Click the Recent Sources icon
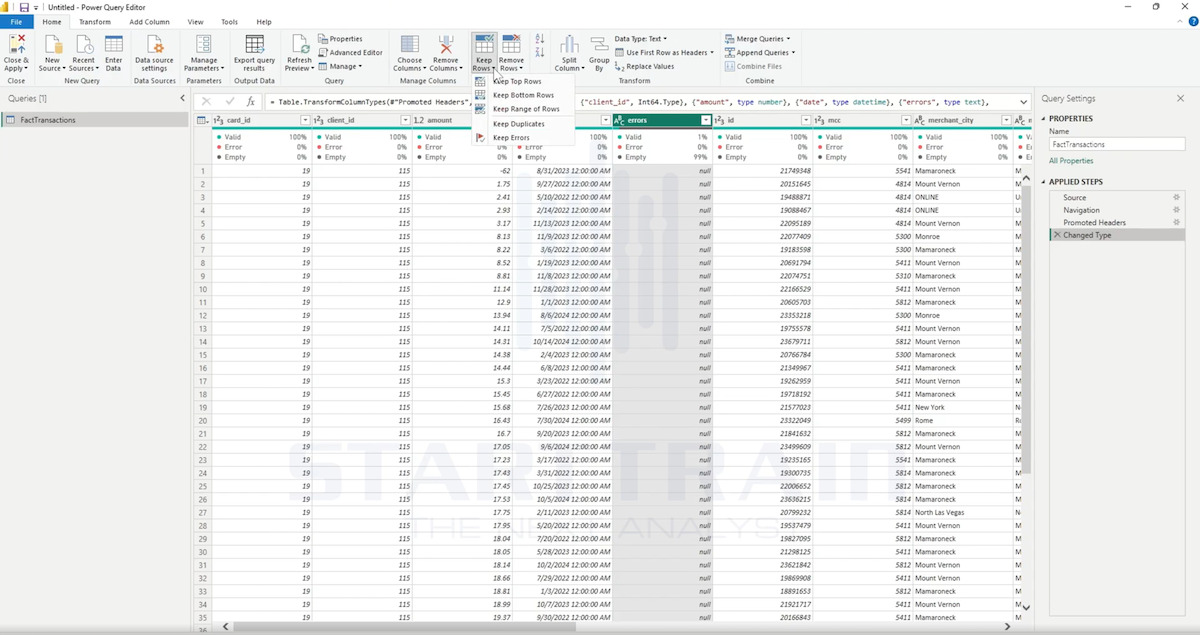This screenshot has width=1200, height=635. [x=83, y=44]
